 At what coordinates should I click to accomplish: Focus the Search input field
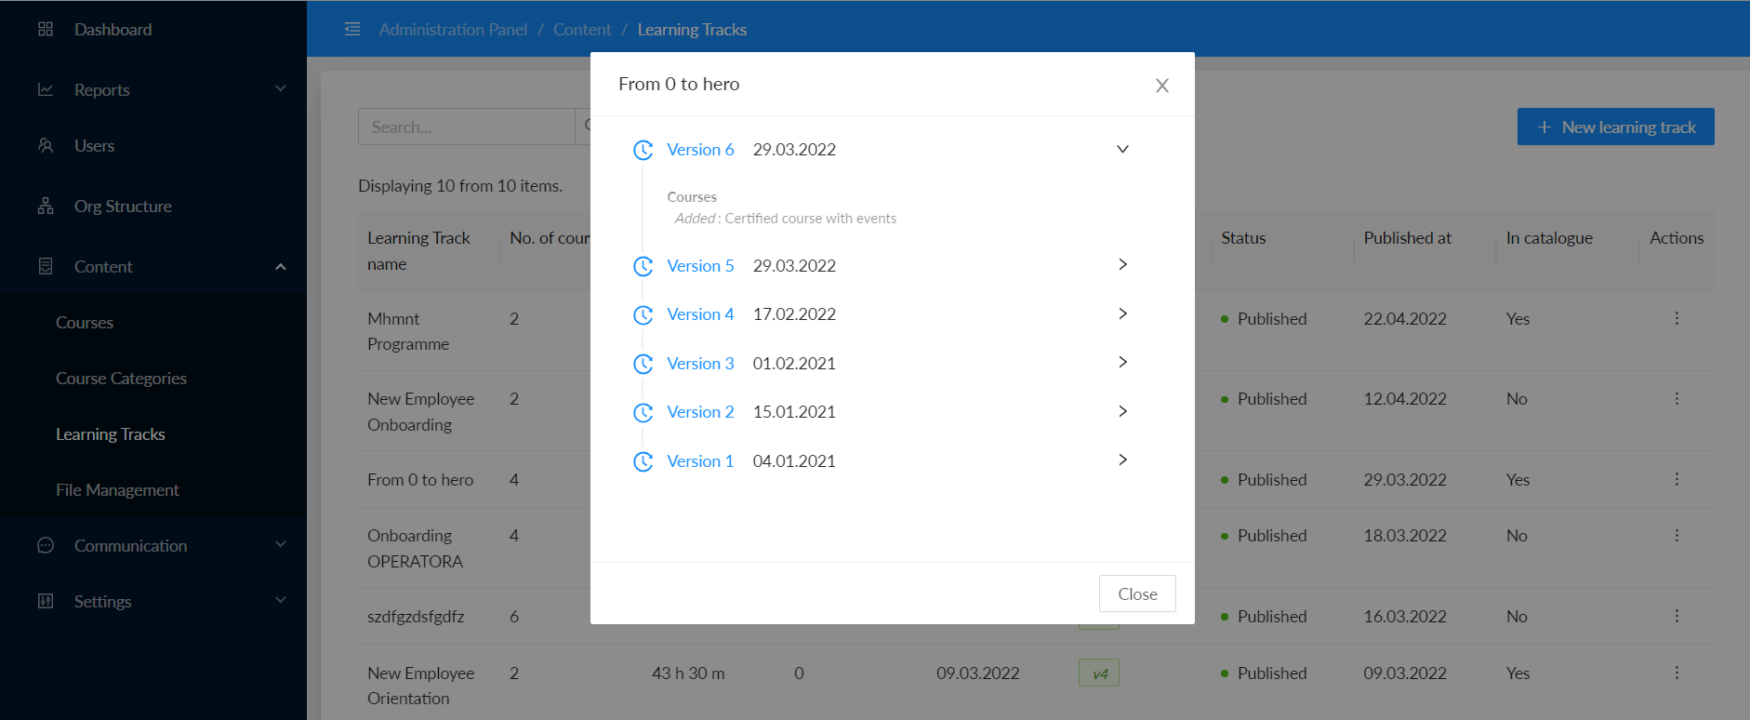coord(465,127)
